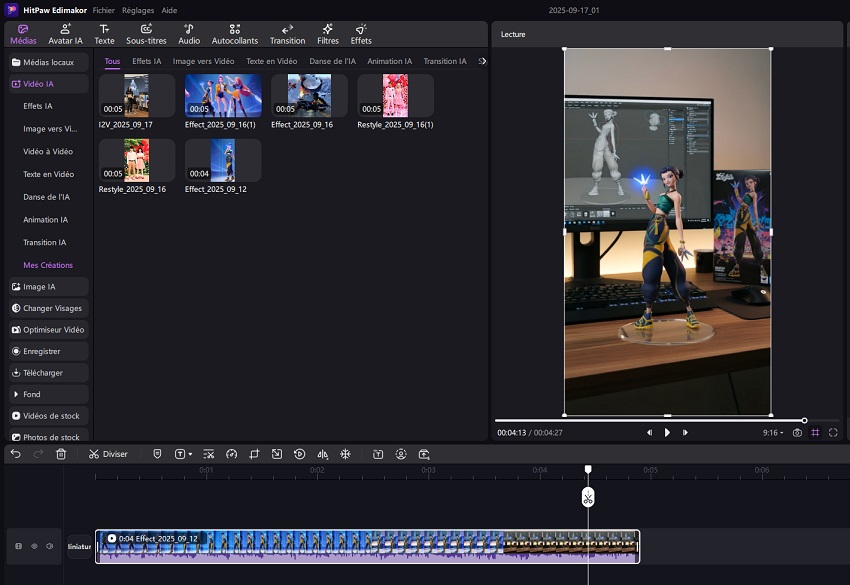Toggle track visibility eye icon
Viewport: 850px width, 585px height.
pos(34,546)
